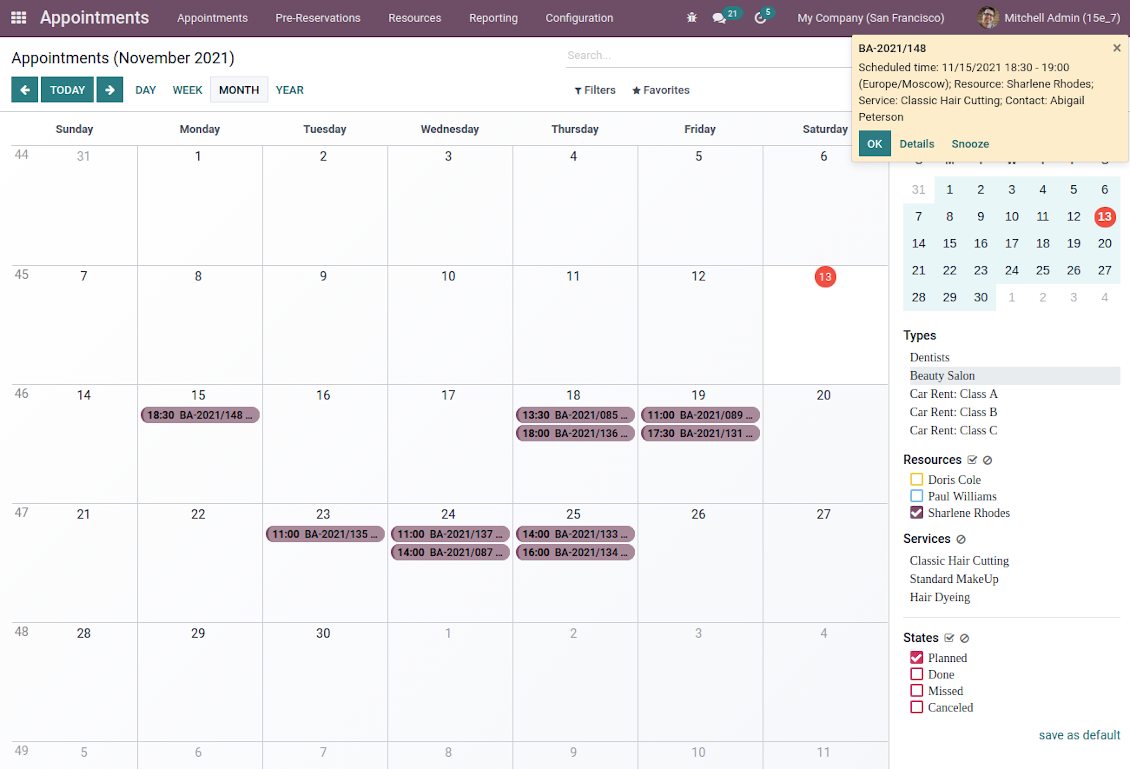Expand the Favorites dropdown
1130x769 pixels.
661,90
